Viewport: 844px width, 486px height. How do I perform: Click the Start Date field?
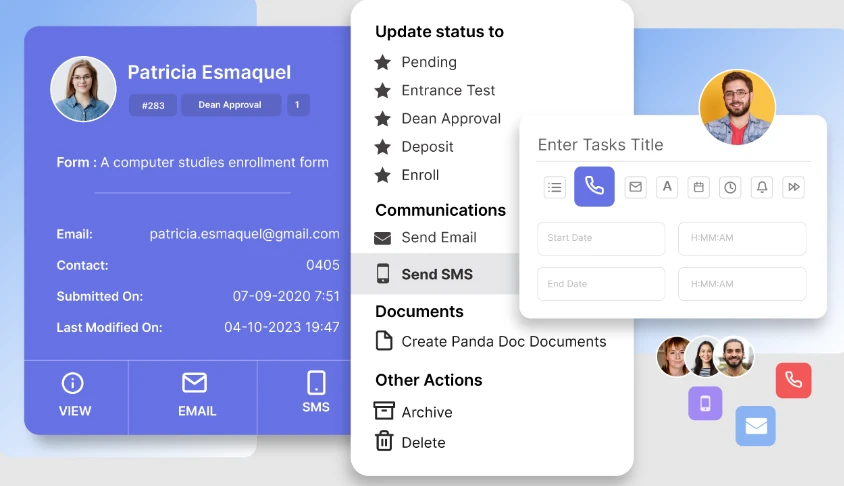[x=601, y=238]
